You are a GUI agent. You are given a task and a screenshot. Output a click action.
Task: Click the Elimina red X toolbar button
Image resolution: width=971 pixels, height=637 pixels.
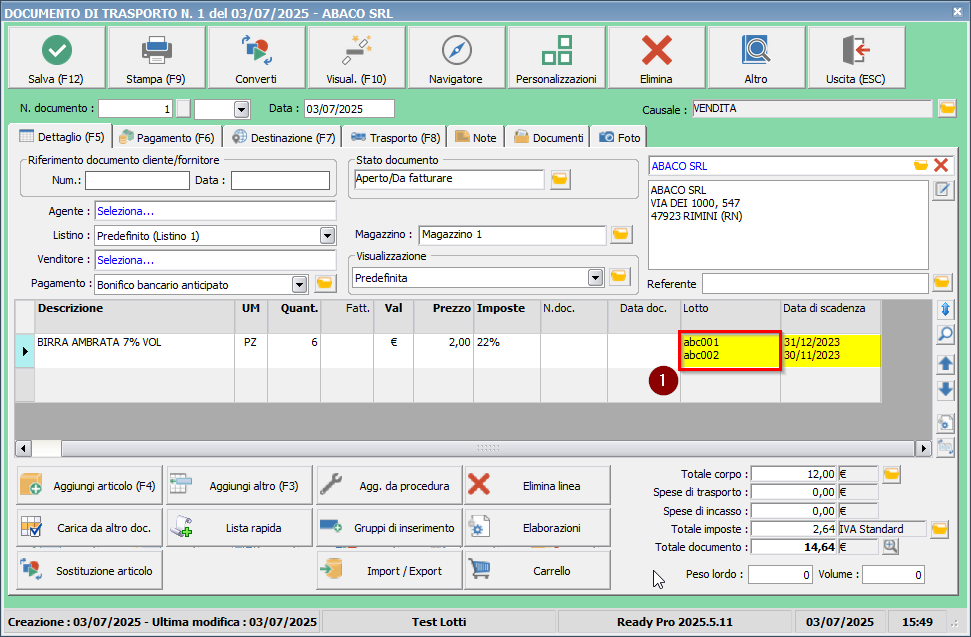656,58
